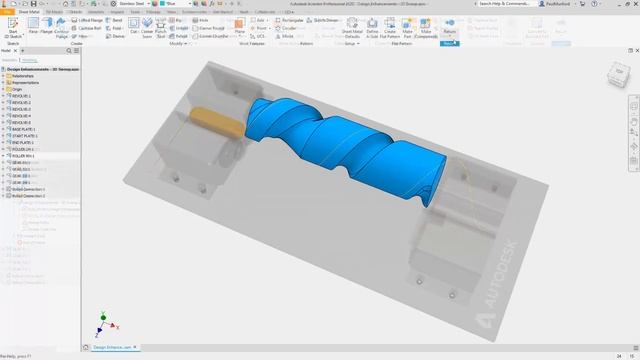Viewport: 640px width, 360px height.
Task: Expand the Origin folder
Action: coord(3,89)
